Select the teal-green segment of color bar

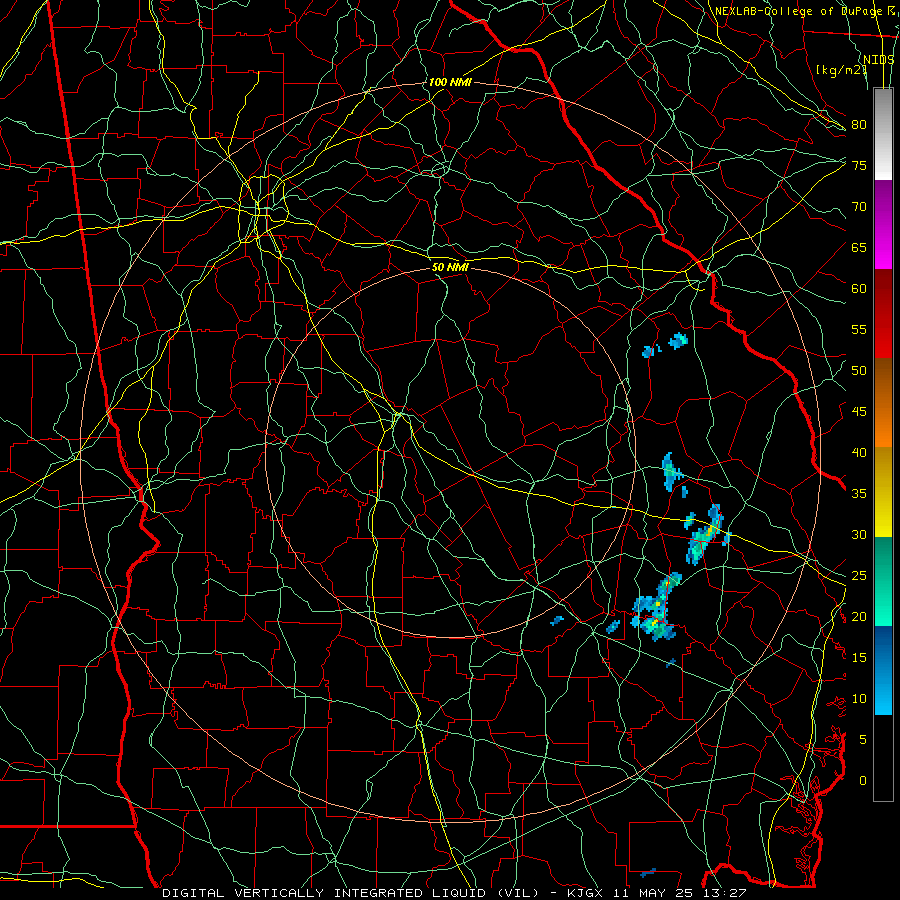tap(883, 581)
